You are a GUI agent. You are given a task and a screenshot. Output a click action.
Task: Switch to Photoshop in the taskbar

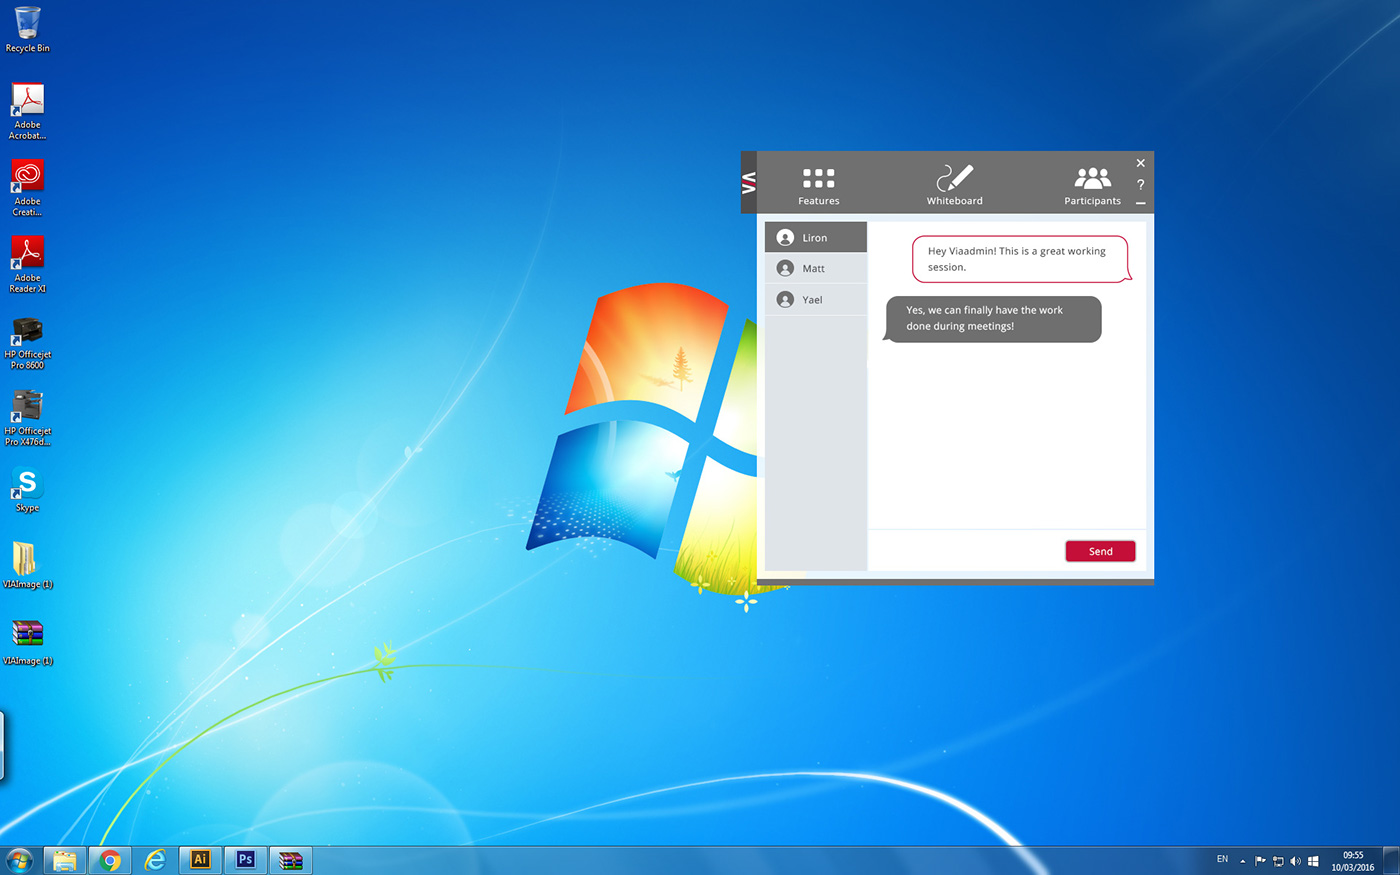[245, 860]
